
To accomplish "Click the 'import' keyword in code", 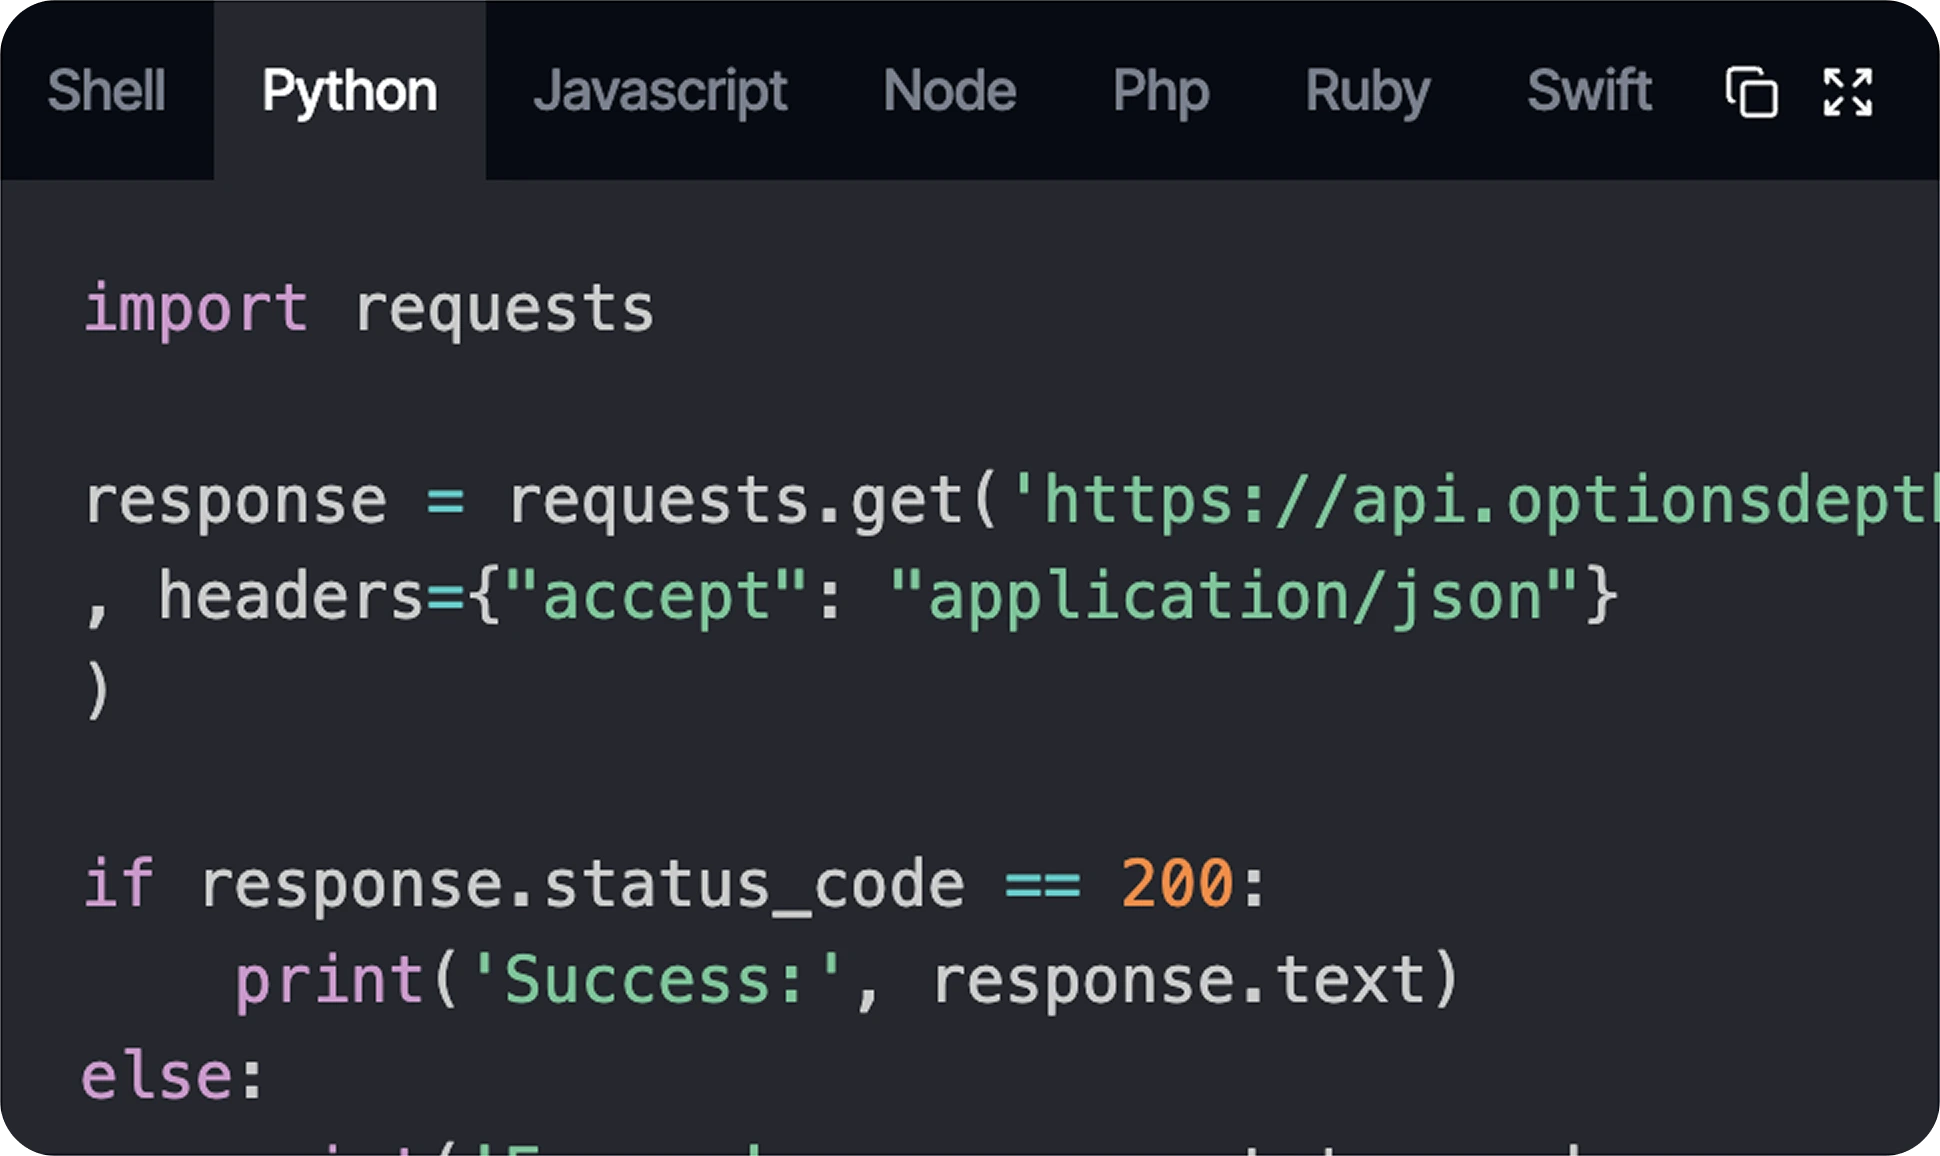I will 195,308.
